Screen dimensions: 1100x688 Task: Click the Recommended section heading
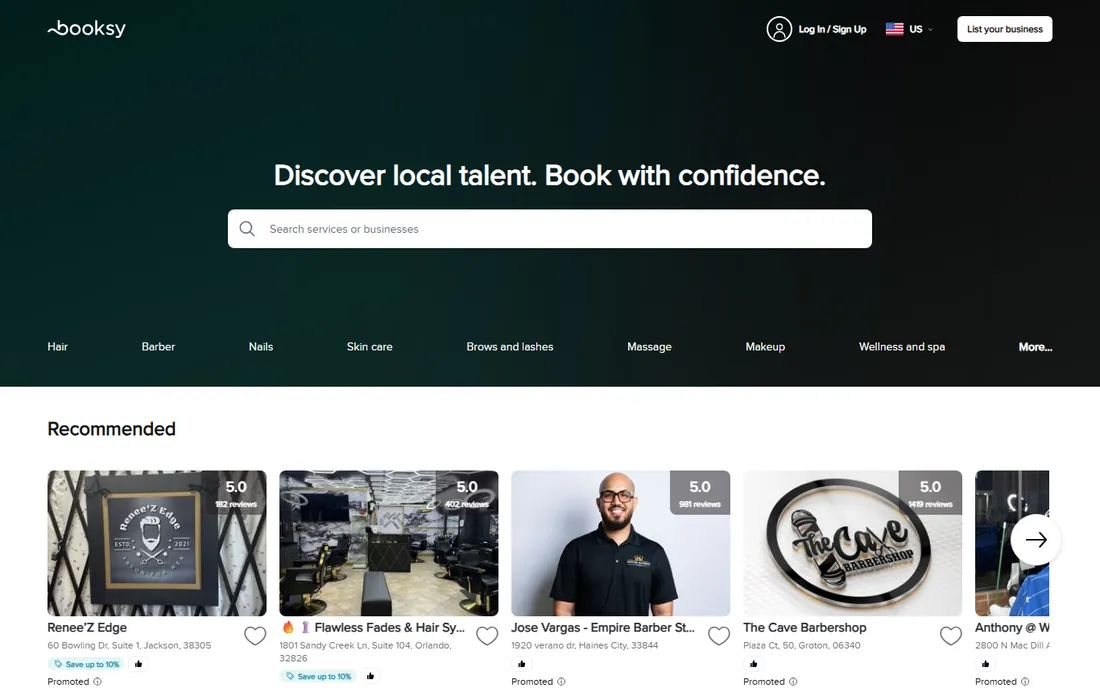(112, 429)
